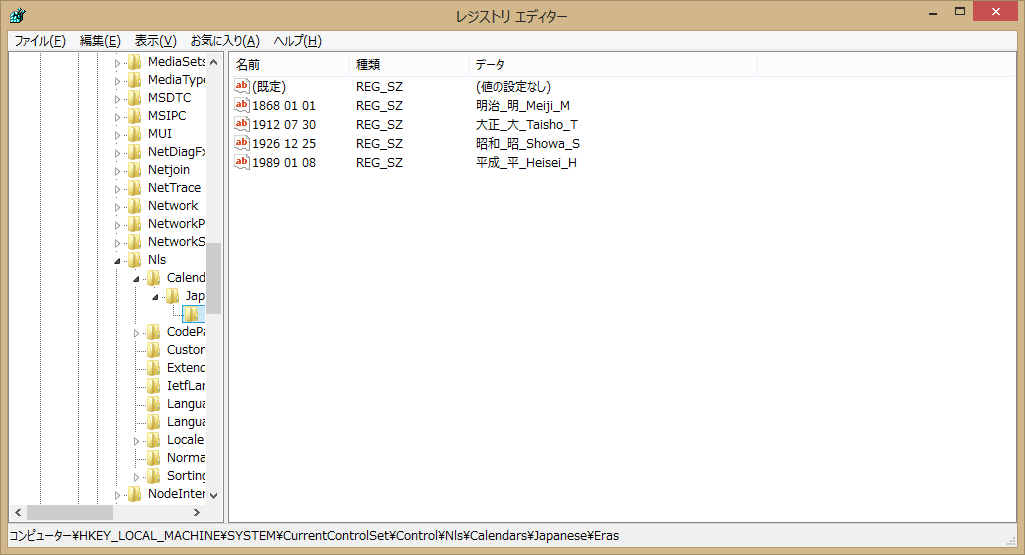Click the registry editor icon in title bar
The height and width of the screenshot is (555, 1025).
pos(18,16)
